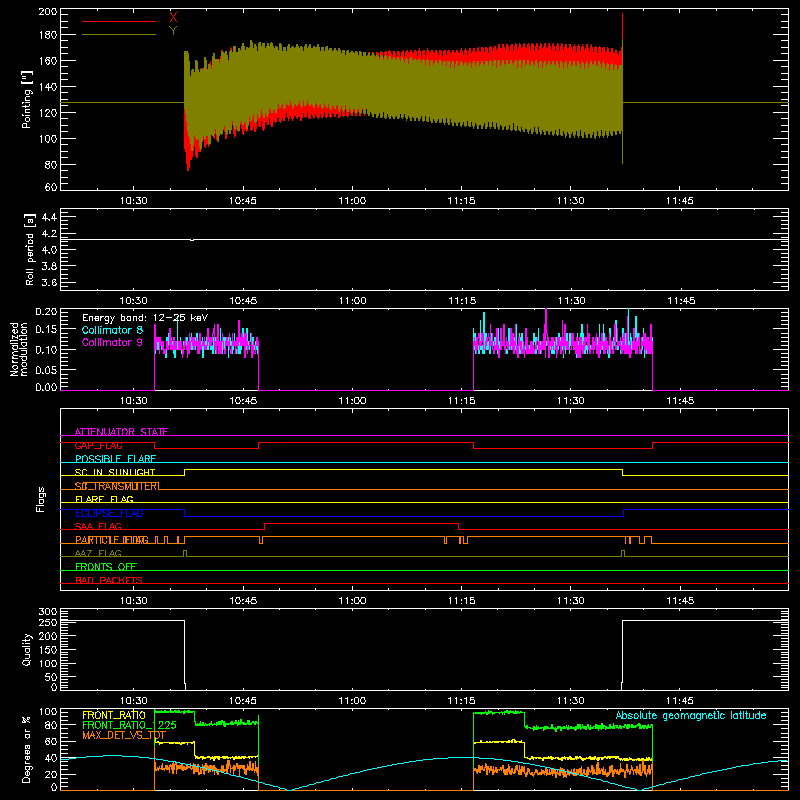Image resolution: width=800 pixels, height=800 pixels.
Task: Click the orange MAX_DET_VS_TOT legend label
Action: (x=124, y=735)
